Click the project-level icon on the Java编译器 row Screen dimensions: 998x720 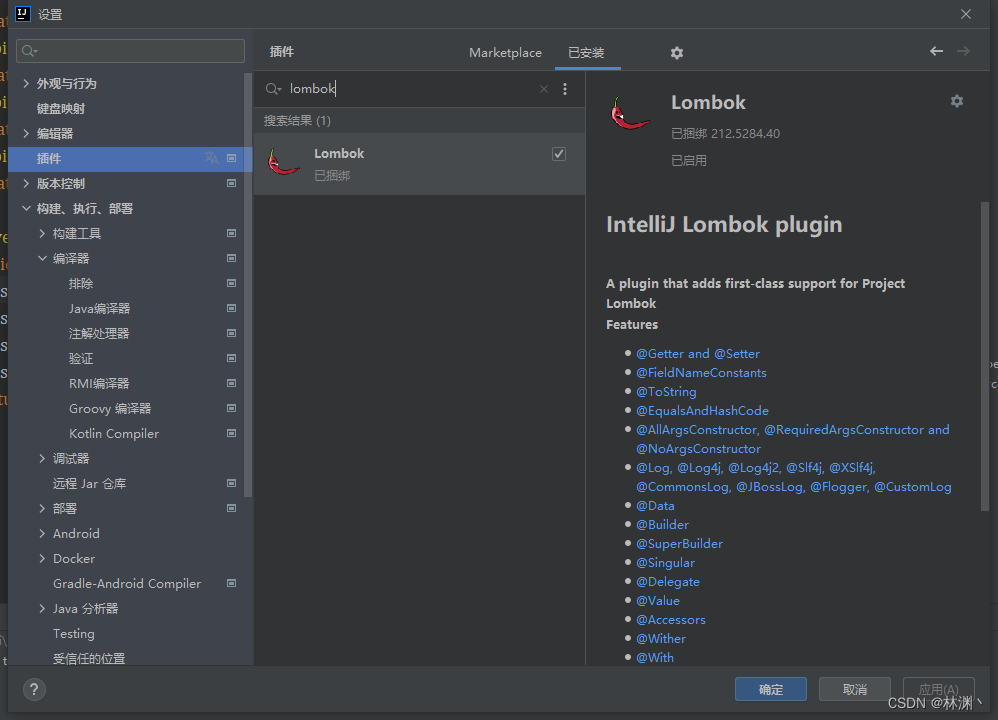[232, 308]
